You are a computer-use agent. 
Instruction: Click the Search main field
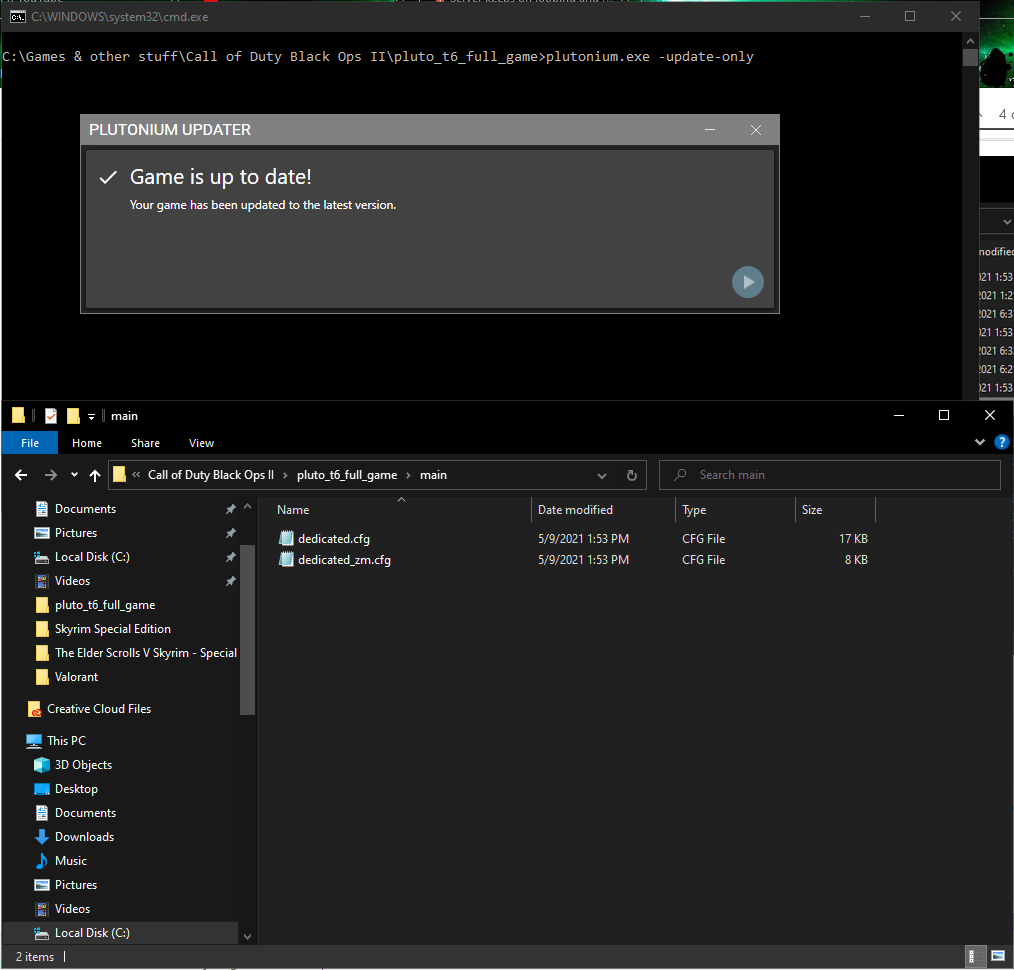click(830, 475)
